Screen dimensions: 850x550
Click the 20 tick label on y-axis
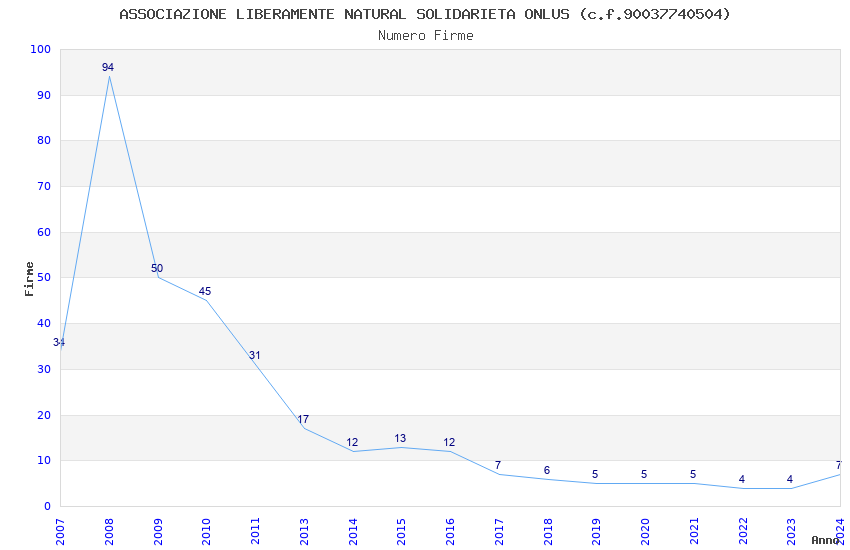click(x=44, y=415)
